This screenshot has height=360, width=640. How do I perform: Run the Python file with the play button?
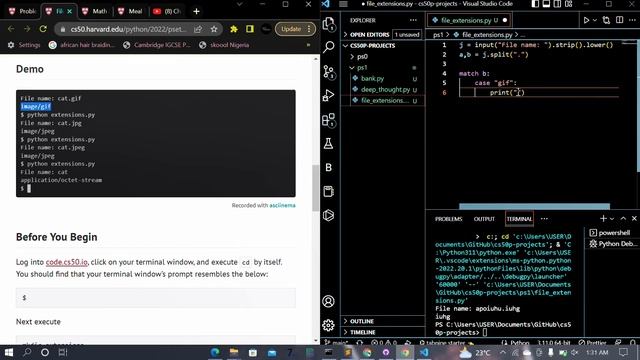coord(586,20)
